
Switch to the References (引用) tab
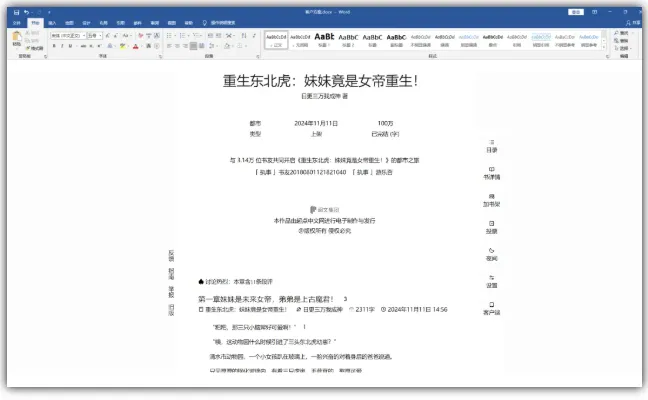(x=121, y=23)
